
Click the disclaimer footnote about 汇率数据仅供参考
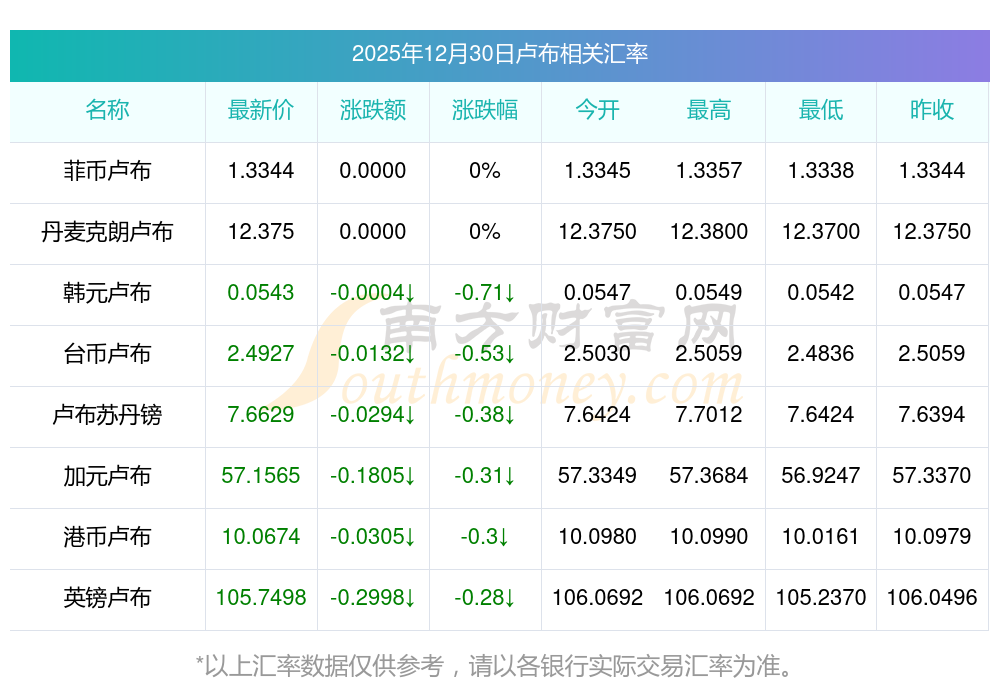[494, 666]
